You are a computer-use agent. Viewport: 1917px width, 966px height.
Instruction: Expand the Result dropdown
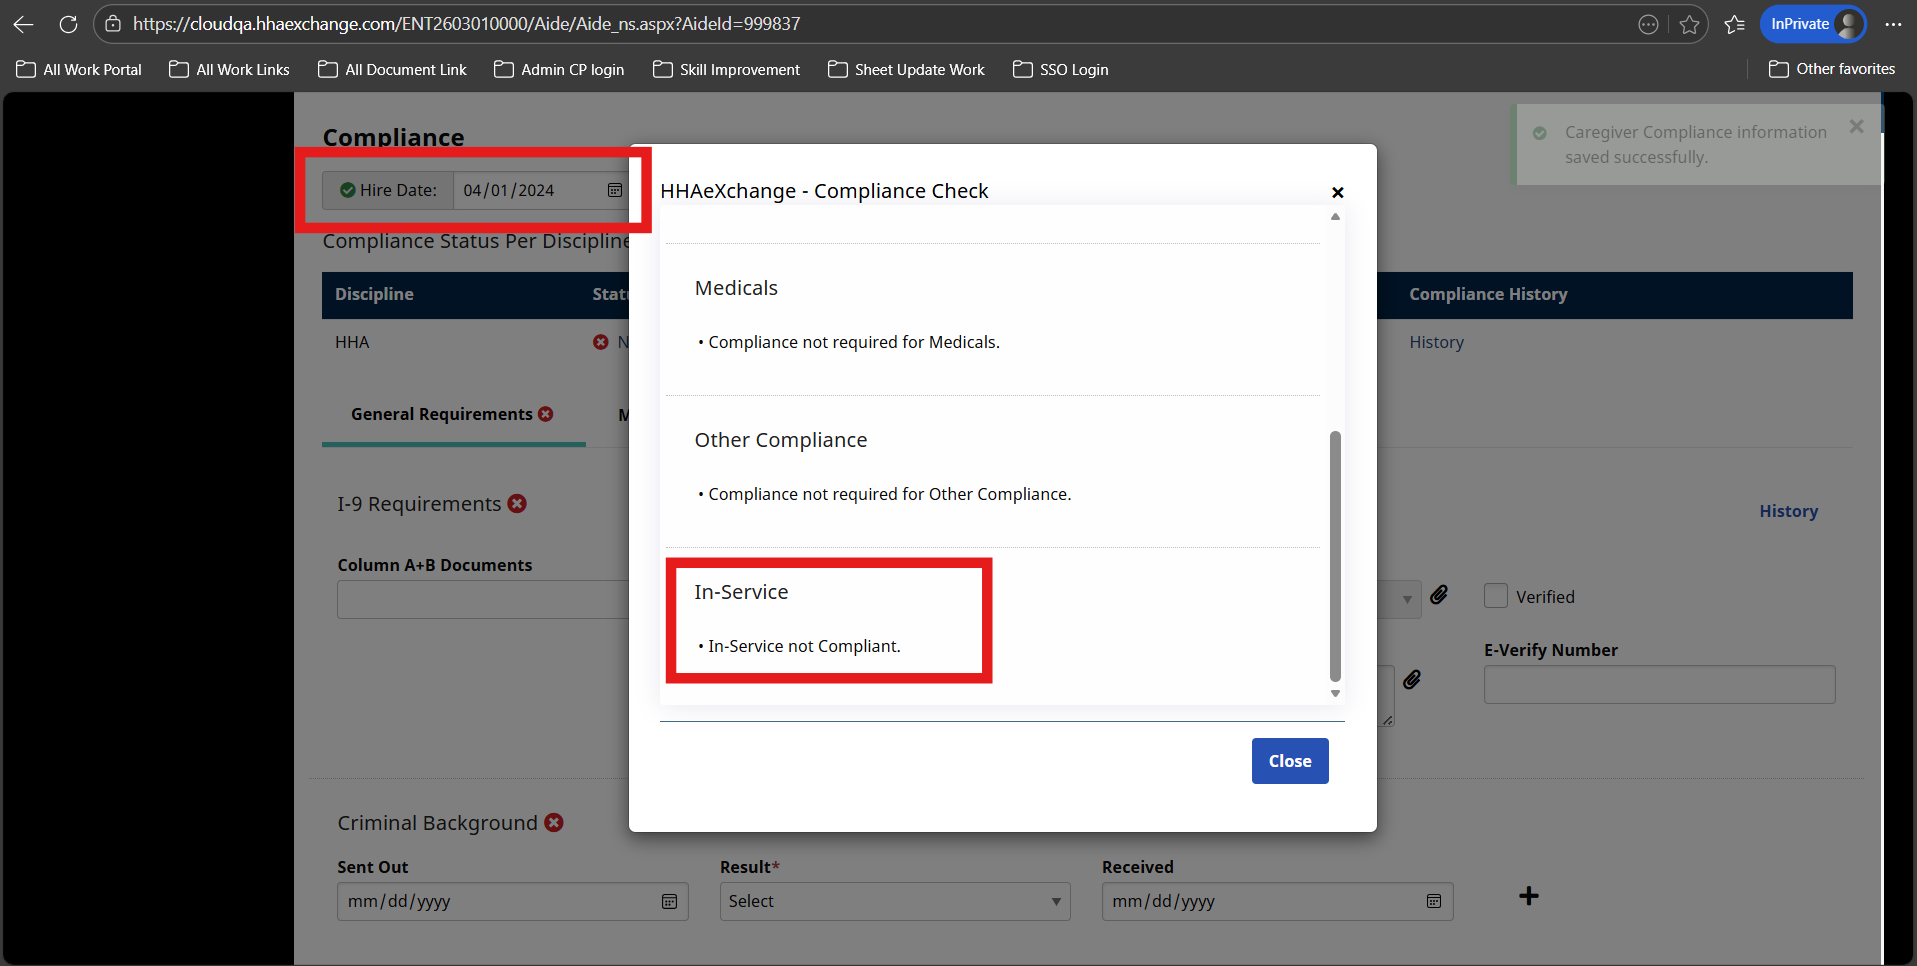click(x=894, y=902)
